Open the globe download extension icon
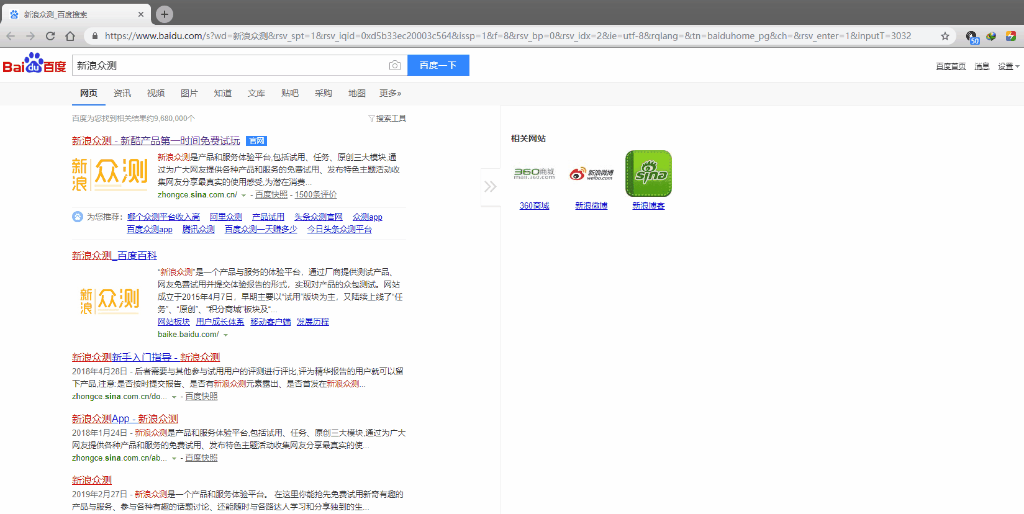The height and width of the screenshot is (514, 1024). (x=991, y=36)
